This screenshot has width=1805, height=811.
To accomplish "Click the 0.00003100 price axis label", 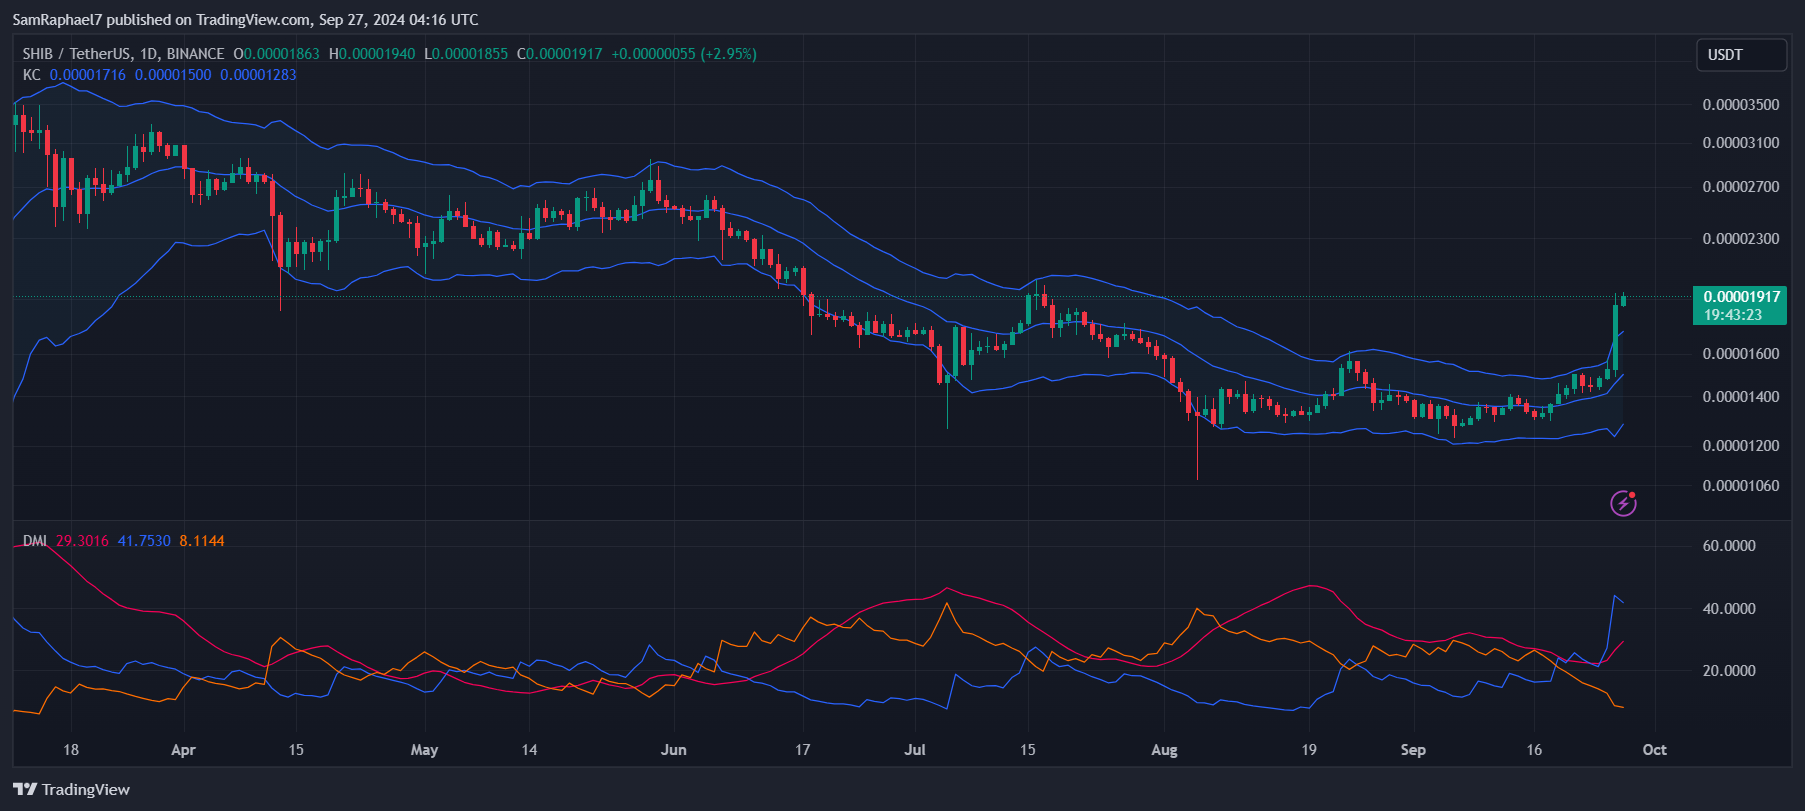I will click(1741, 143).
